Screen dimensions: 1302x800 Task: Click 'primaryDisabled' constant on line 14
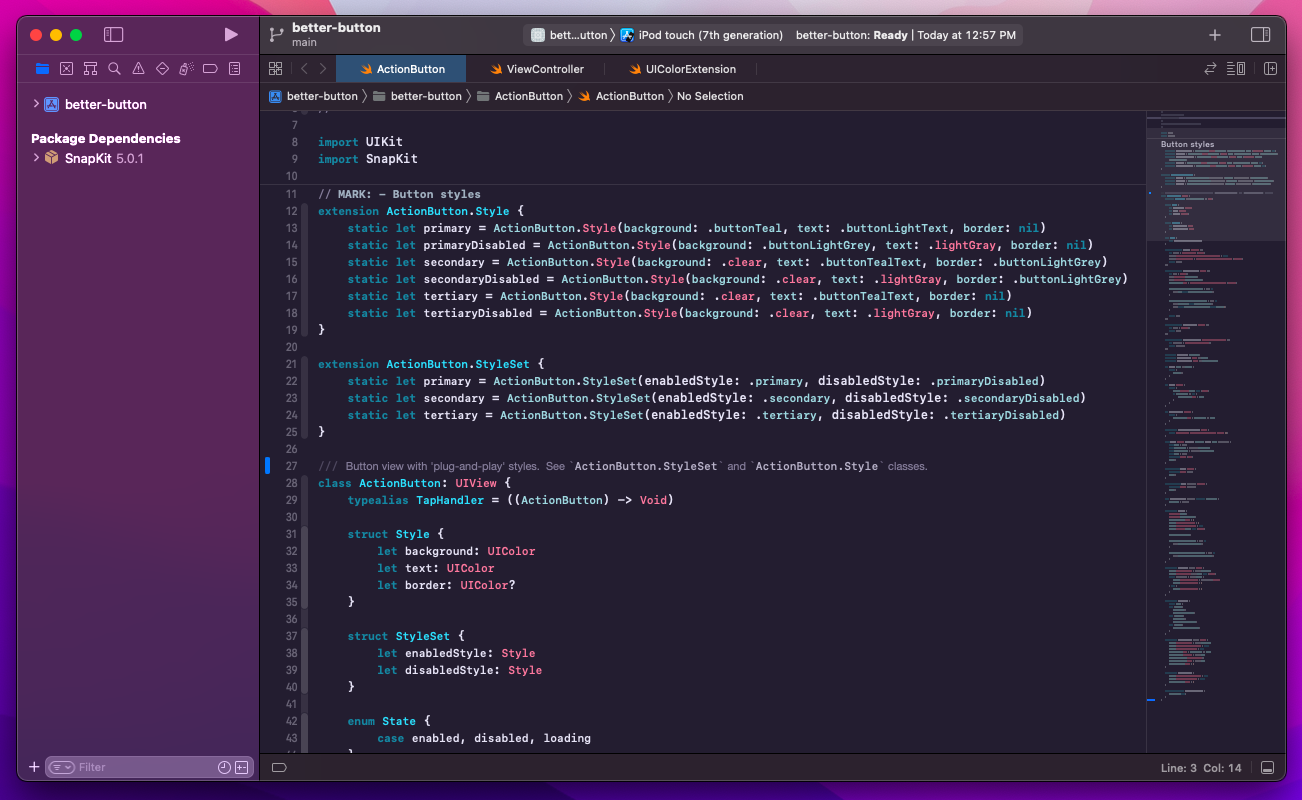click(x=475, y=245)
